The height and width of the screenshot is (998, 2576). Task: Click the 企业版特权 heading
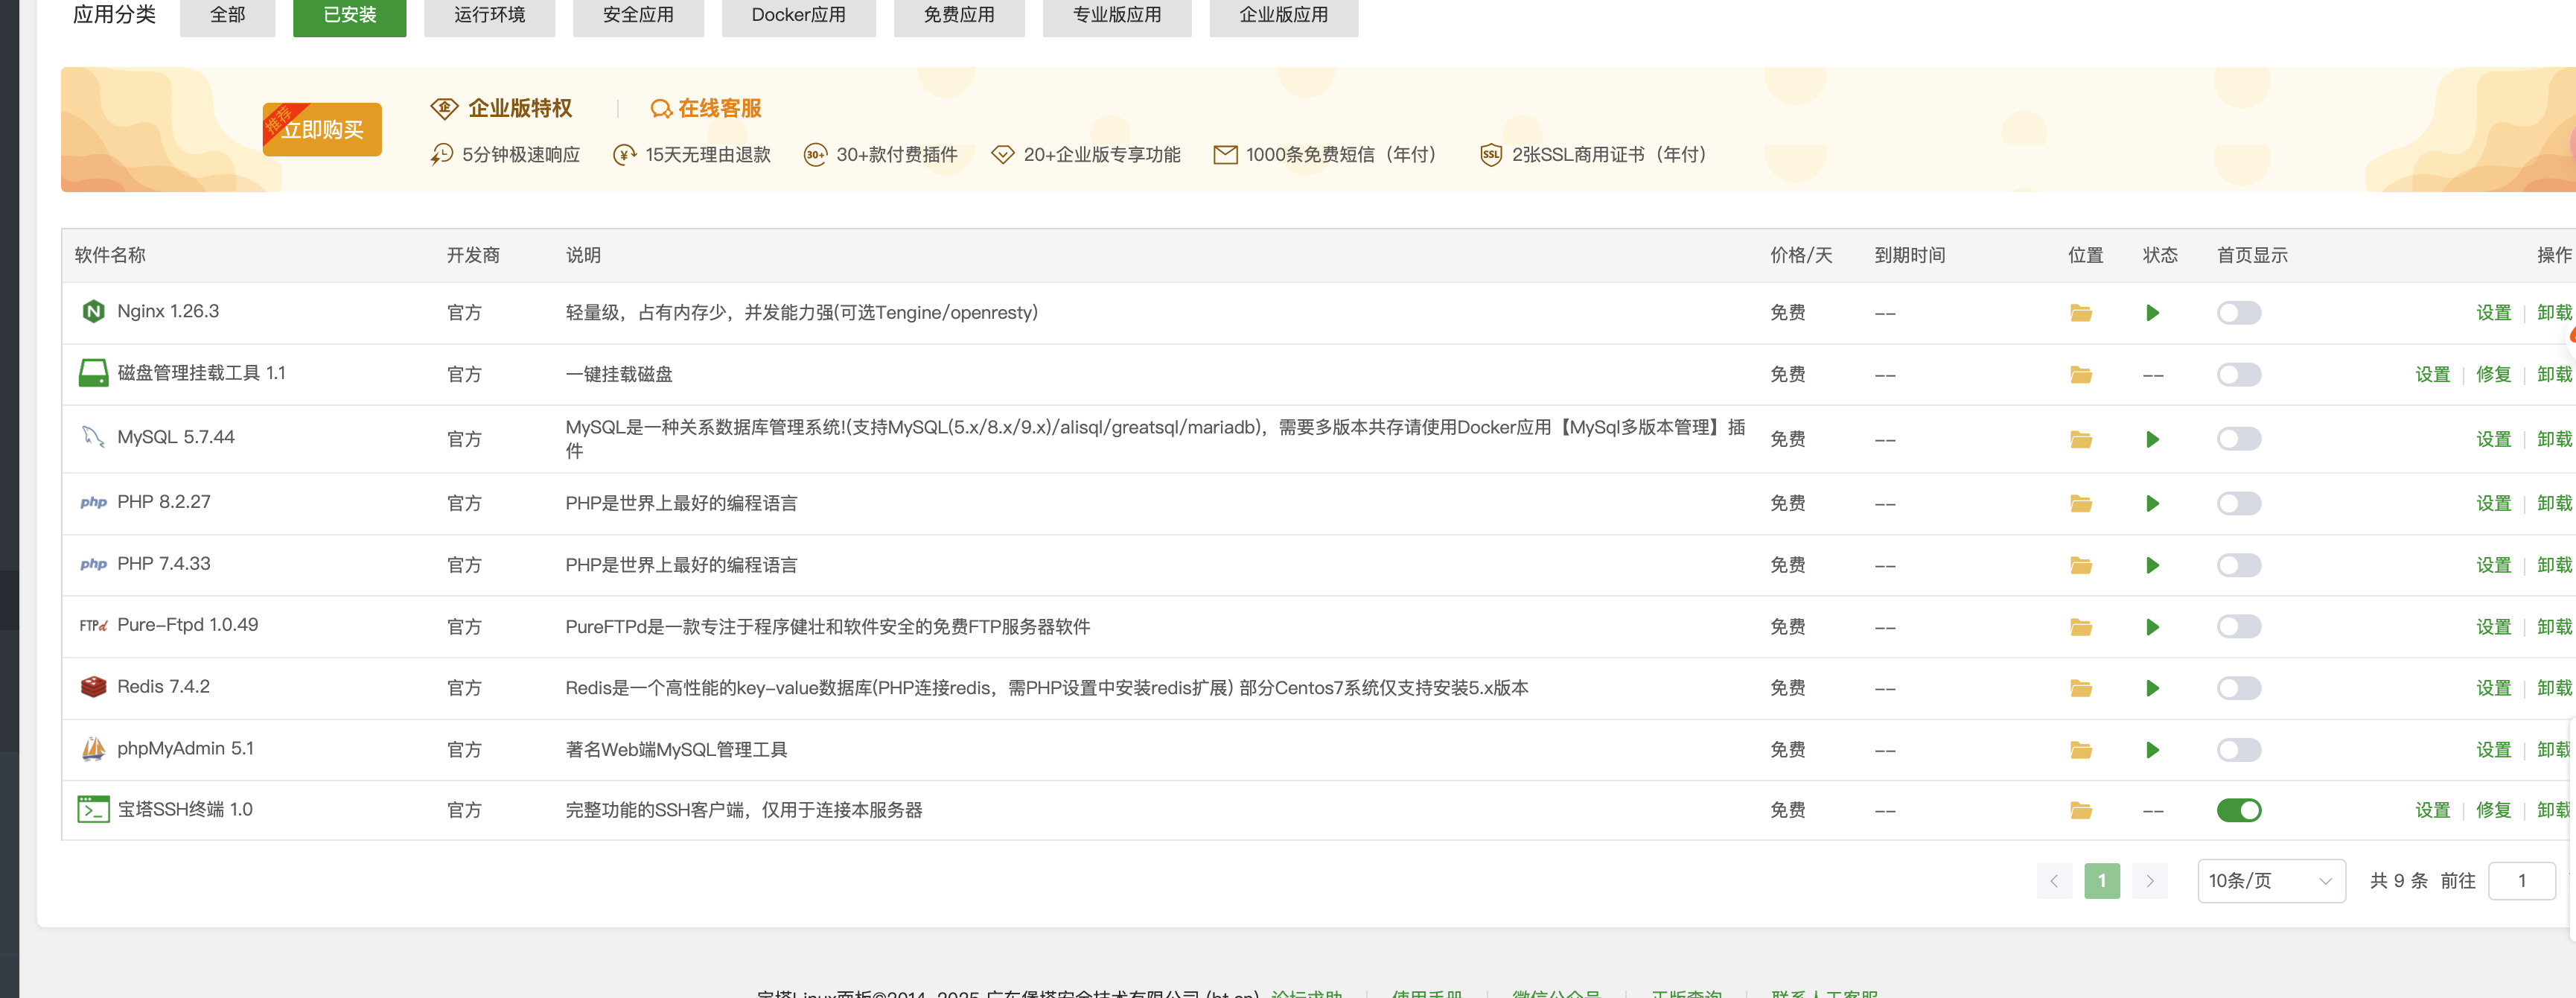pyautogui.click(x=520, y=108)
